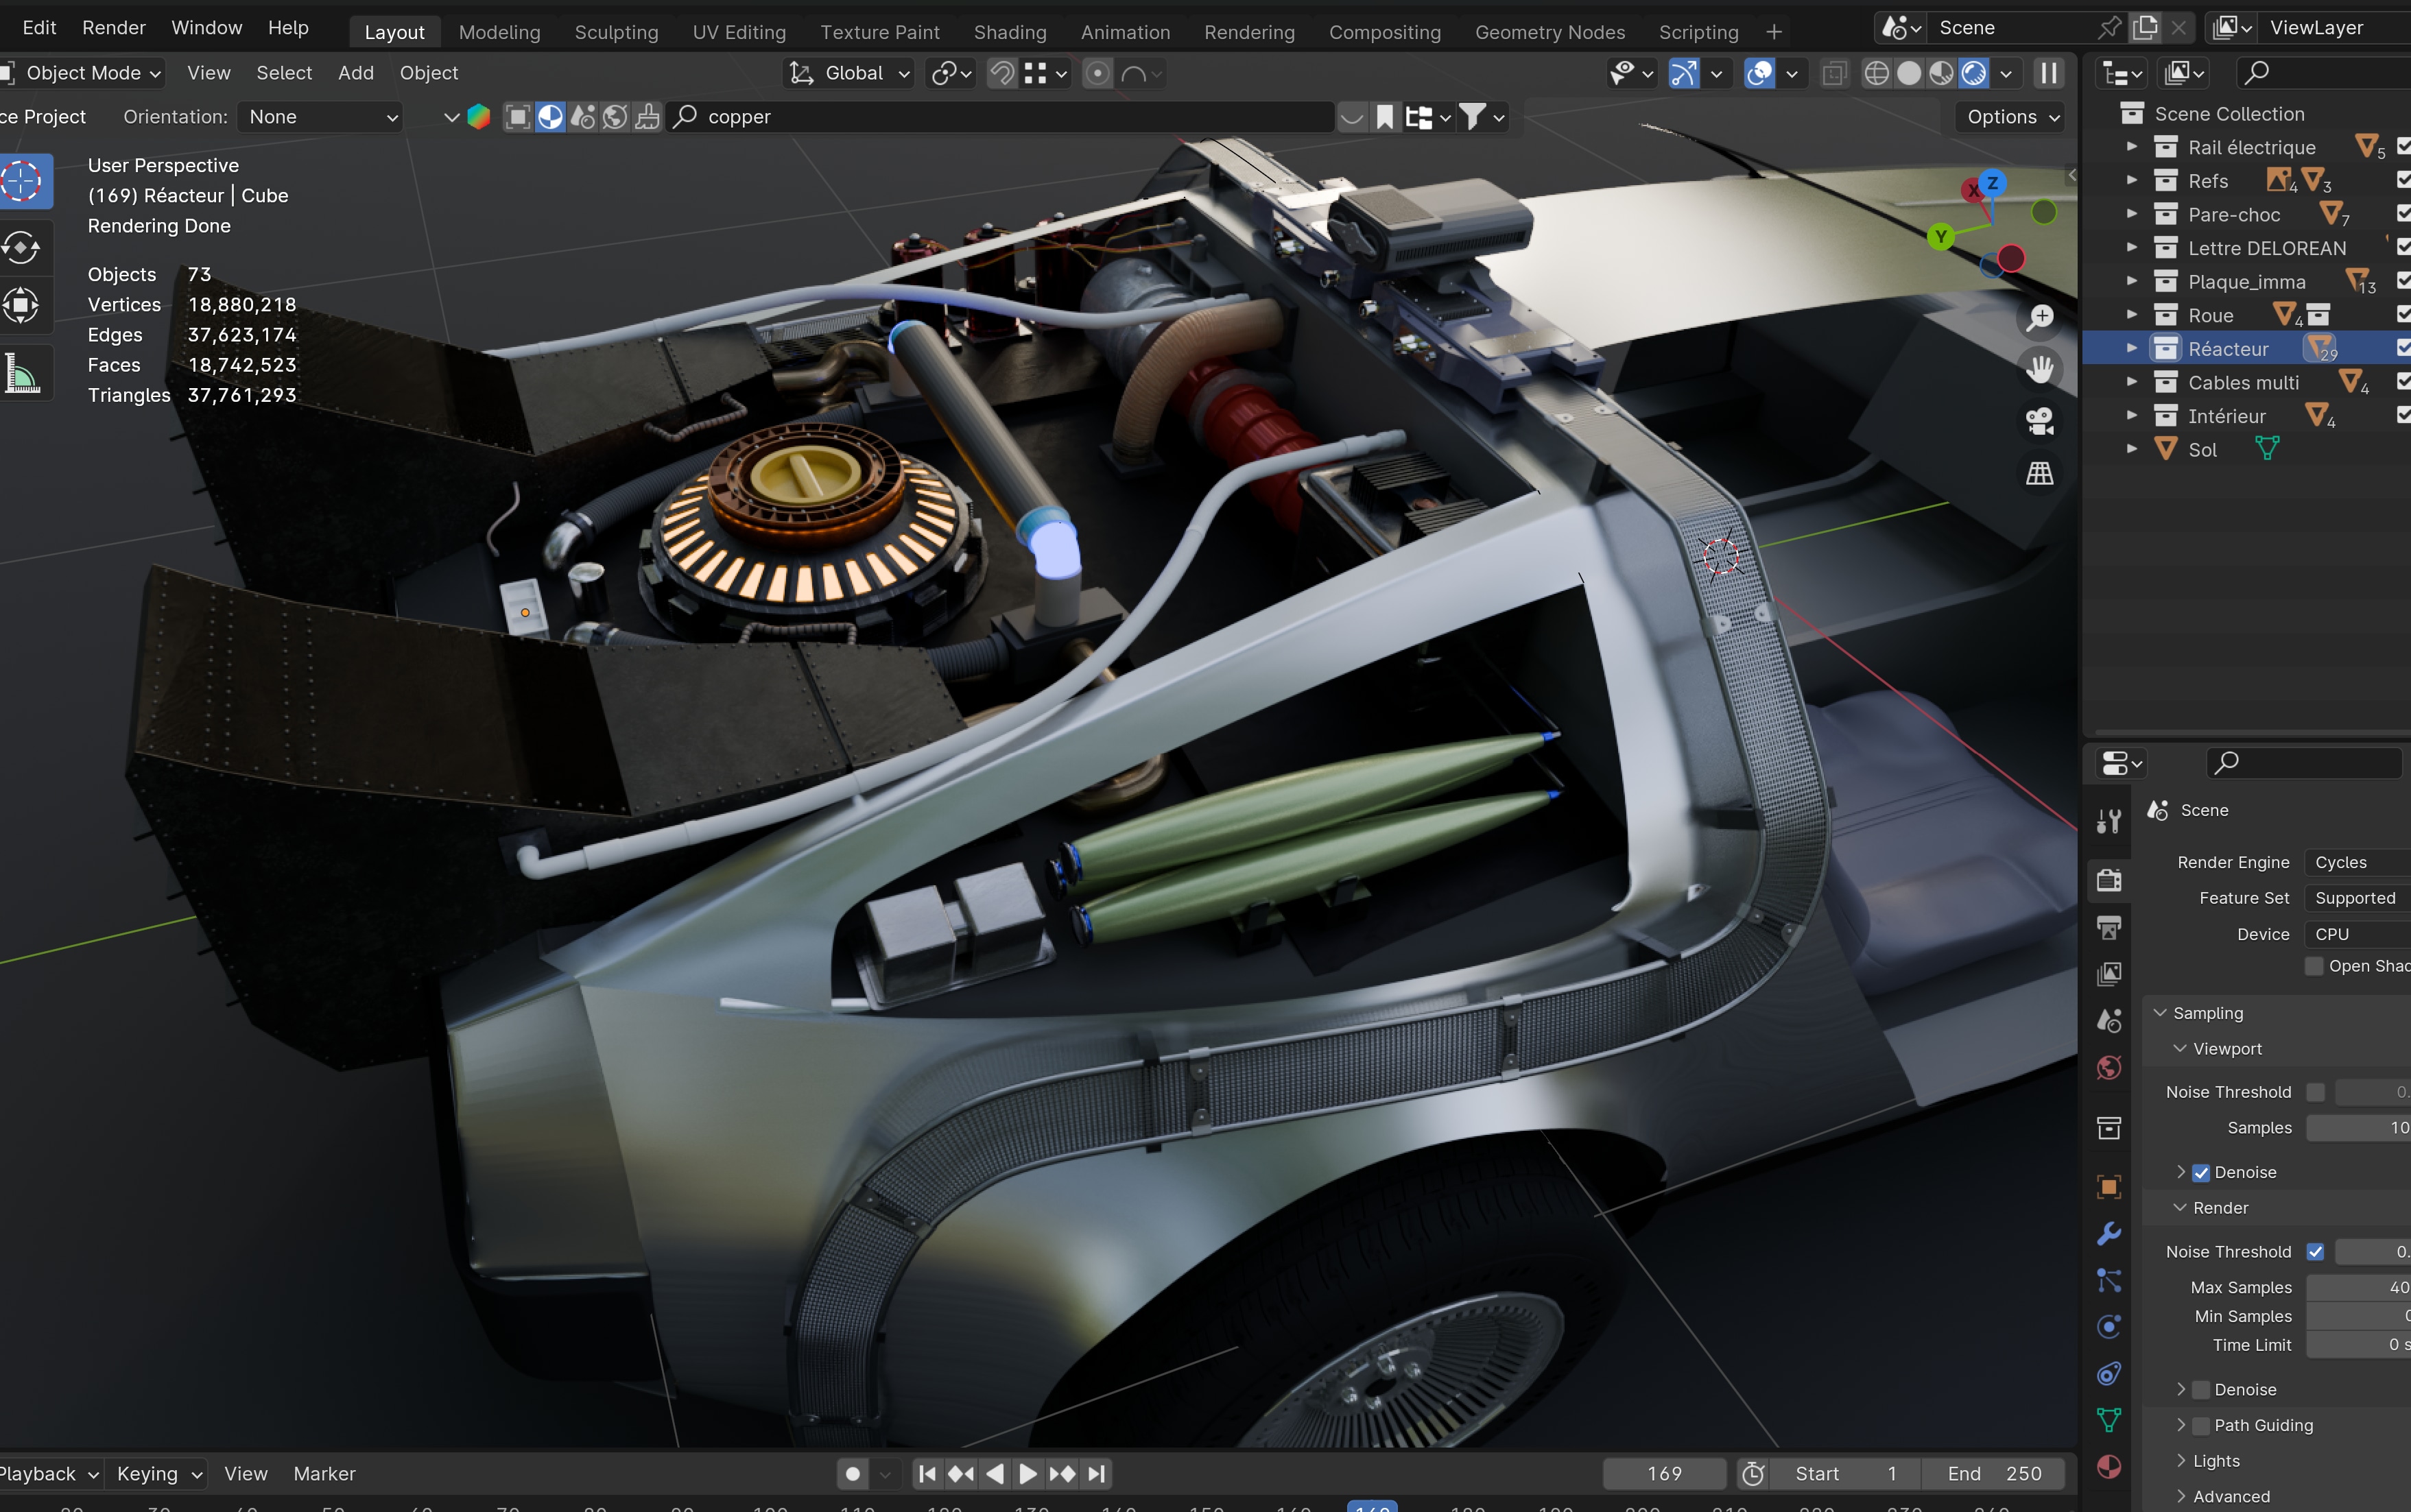The height and width of the screenshot is (1512, 2411).
Task: Open the Add menu in viewport header
Action: (355, 73)
